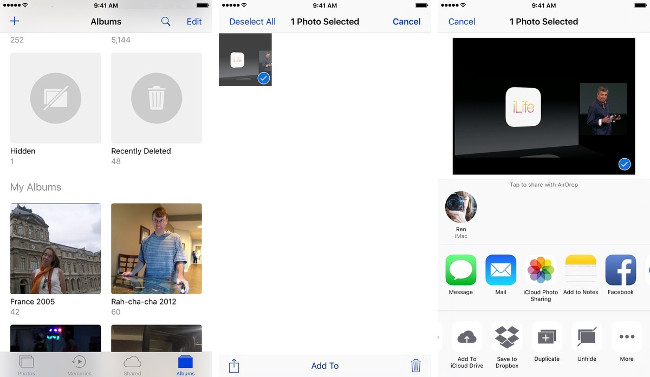The width and height of the screenshot is (650, 377).
Task: Tap Deselect All
Action: coord(252,22)
